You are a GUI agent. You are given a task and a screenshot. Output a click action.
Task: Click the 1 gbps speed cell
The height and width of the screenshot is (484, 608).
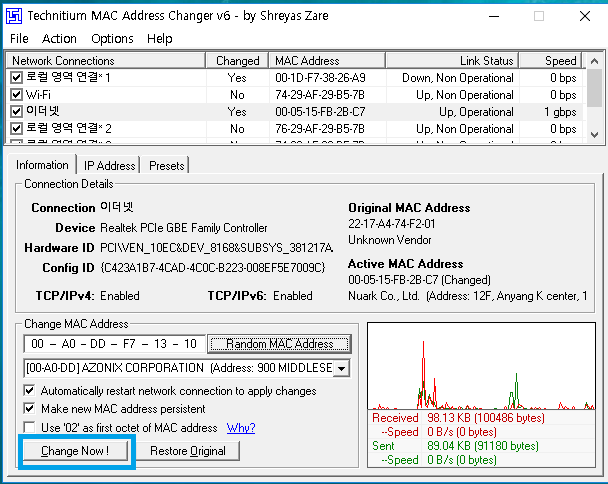560,112
